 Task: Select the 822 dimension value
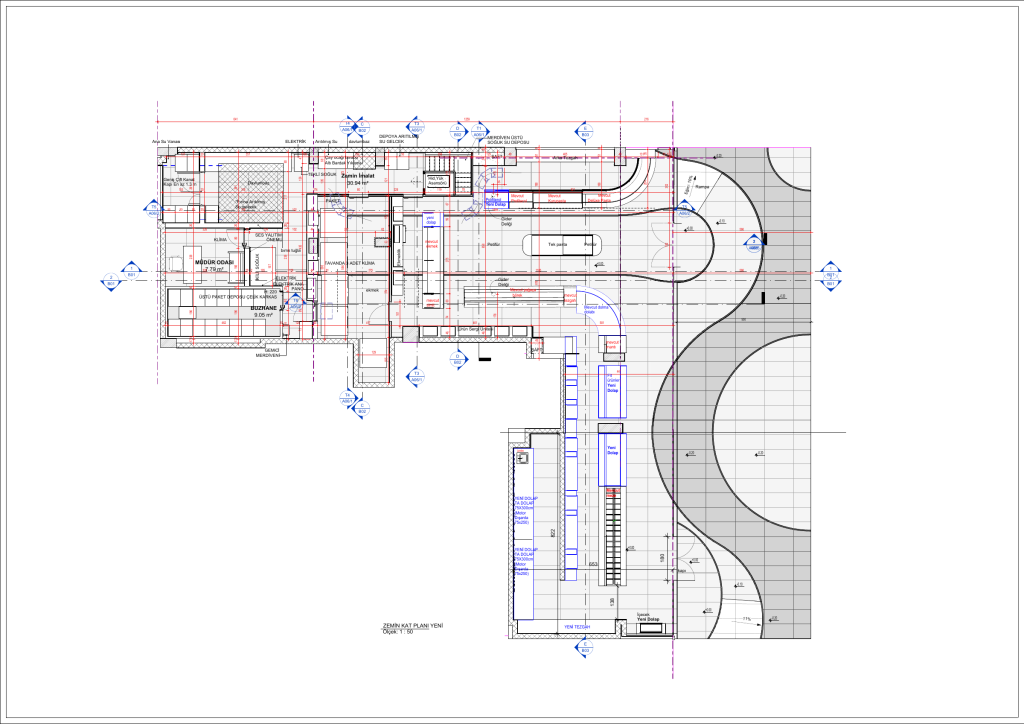point(553,533)
